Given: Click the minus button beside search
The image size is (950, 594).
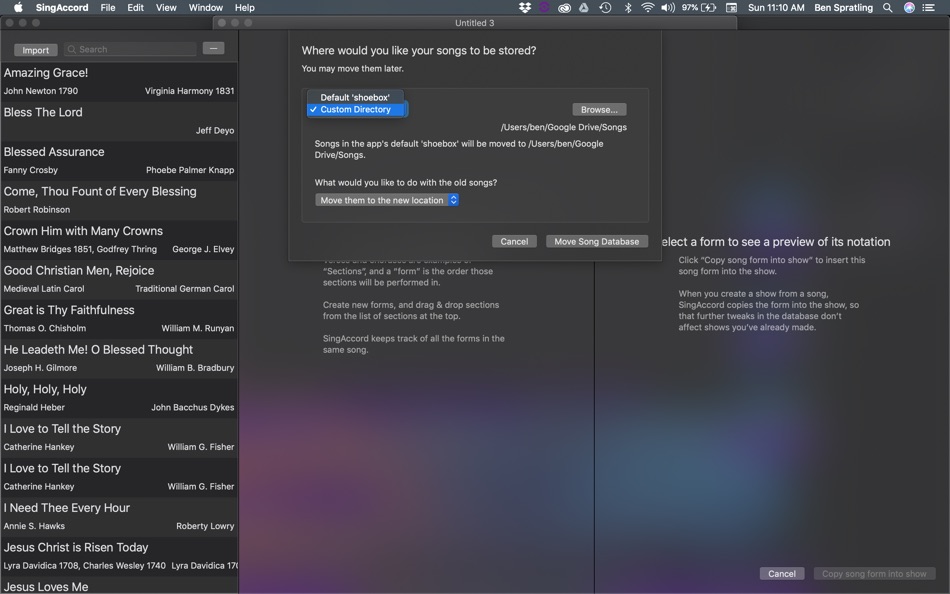Looking at the screenshot, I should click(213, 48).
